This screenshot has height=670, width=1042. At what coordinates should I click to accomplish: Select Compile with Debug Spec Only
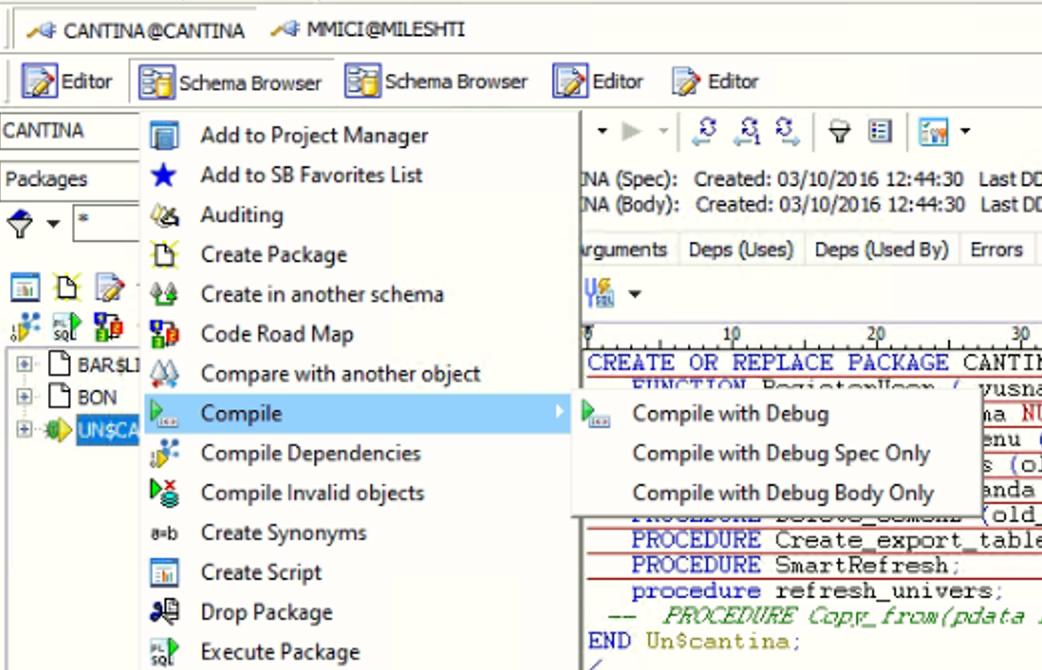coord(781,453)
